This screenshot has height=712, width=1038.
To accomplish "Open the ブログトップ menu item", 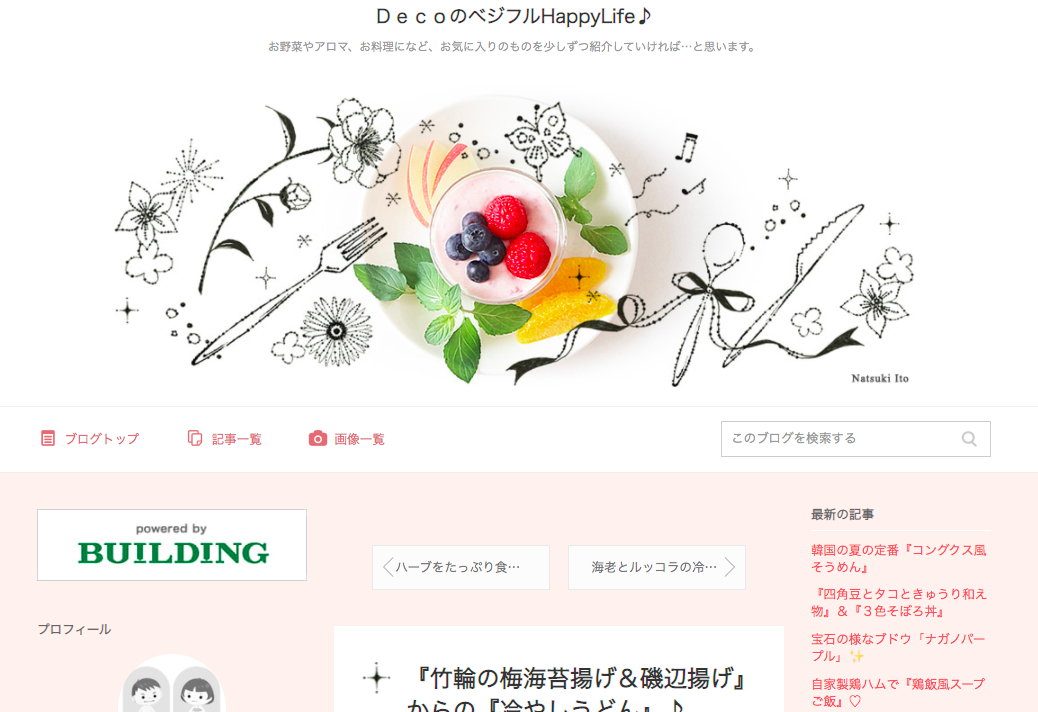I will coord(90,439).
